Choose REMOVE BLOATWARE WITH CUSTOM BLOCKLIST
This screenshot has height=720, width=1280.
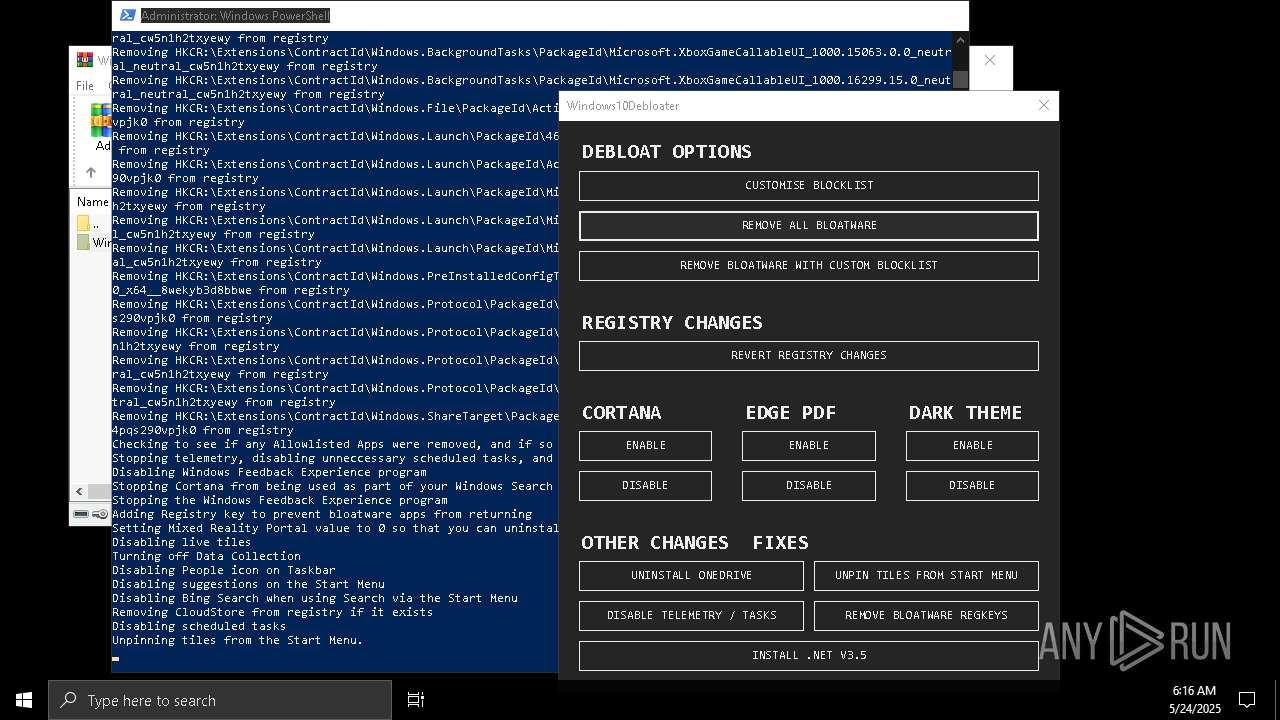[x=808, y=265]
